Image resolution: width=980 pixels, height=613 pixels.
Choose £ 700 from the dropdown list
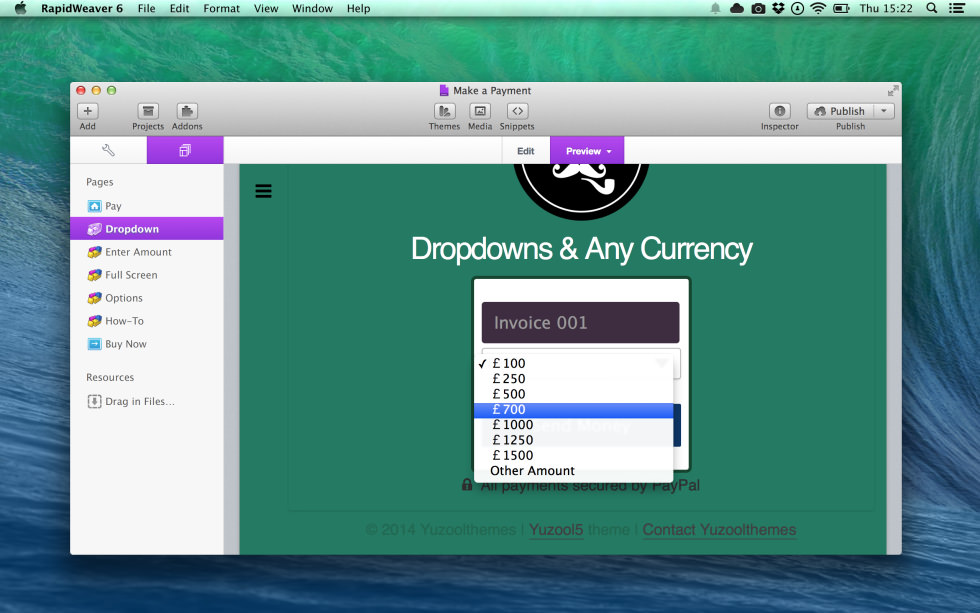point(574,410)
